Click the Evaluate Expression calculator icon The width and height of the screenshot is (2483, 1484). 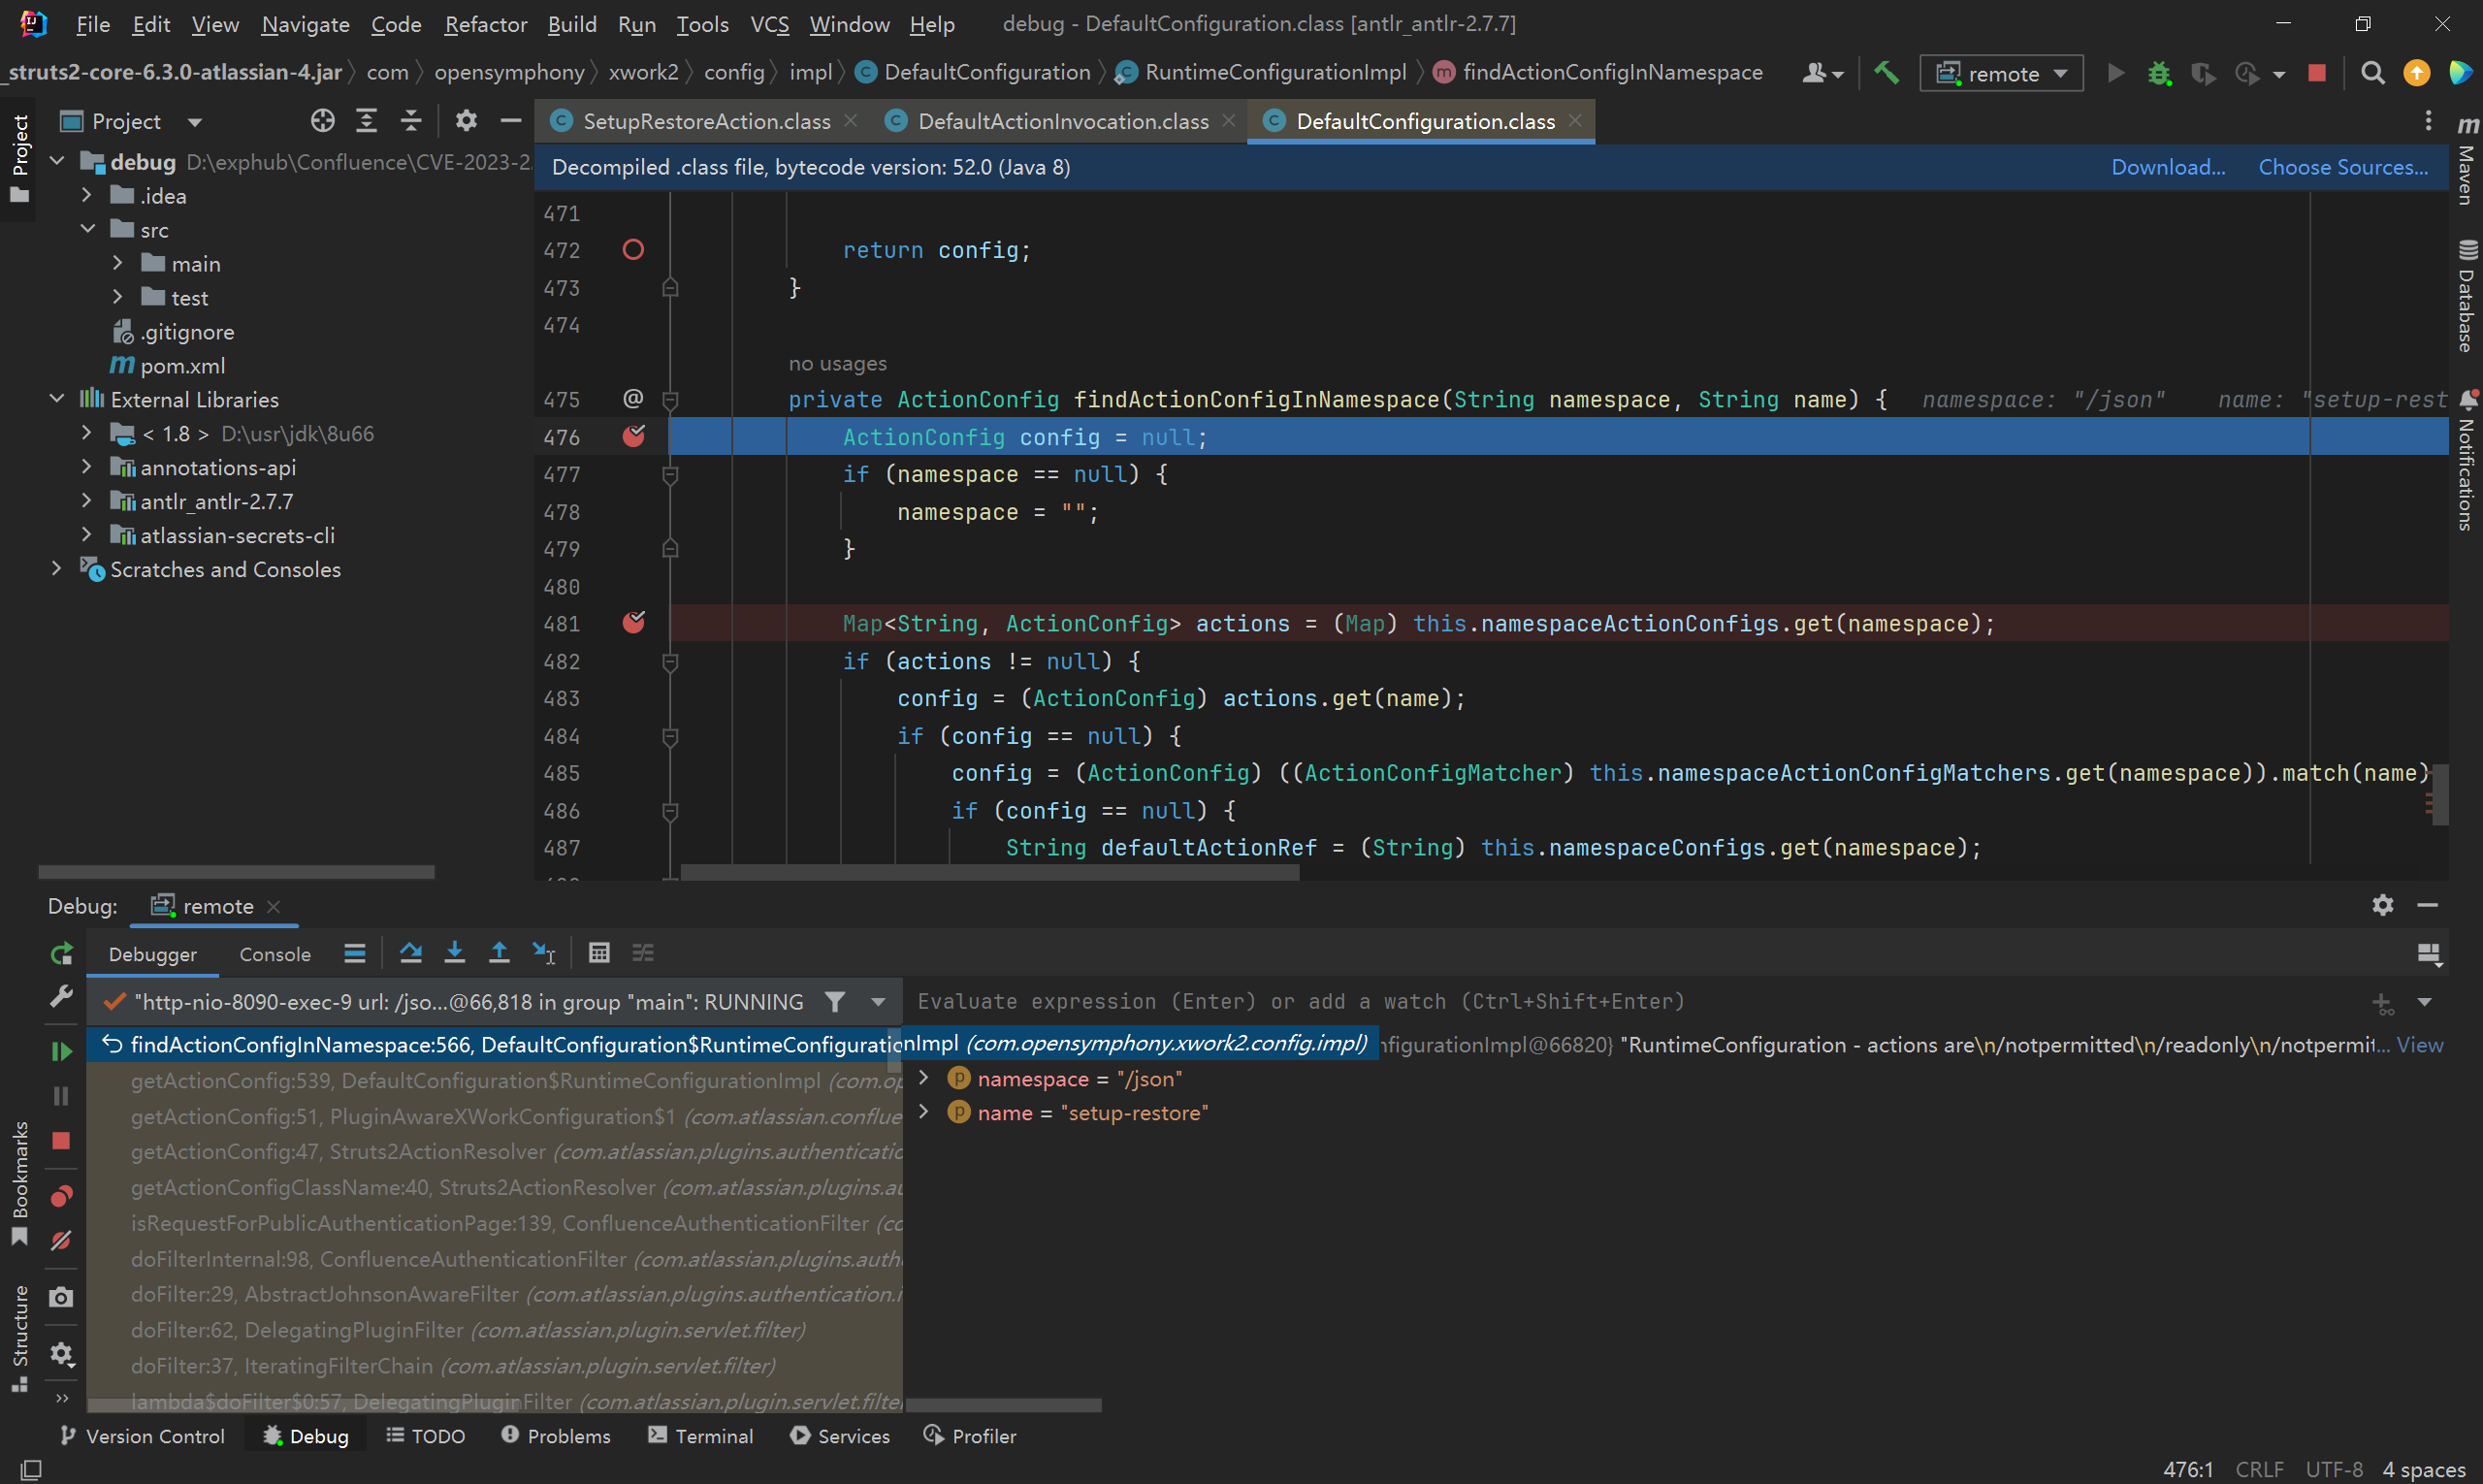(599, 953)
